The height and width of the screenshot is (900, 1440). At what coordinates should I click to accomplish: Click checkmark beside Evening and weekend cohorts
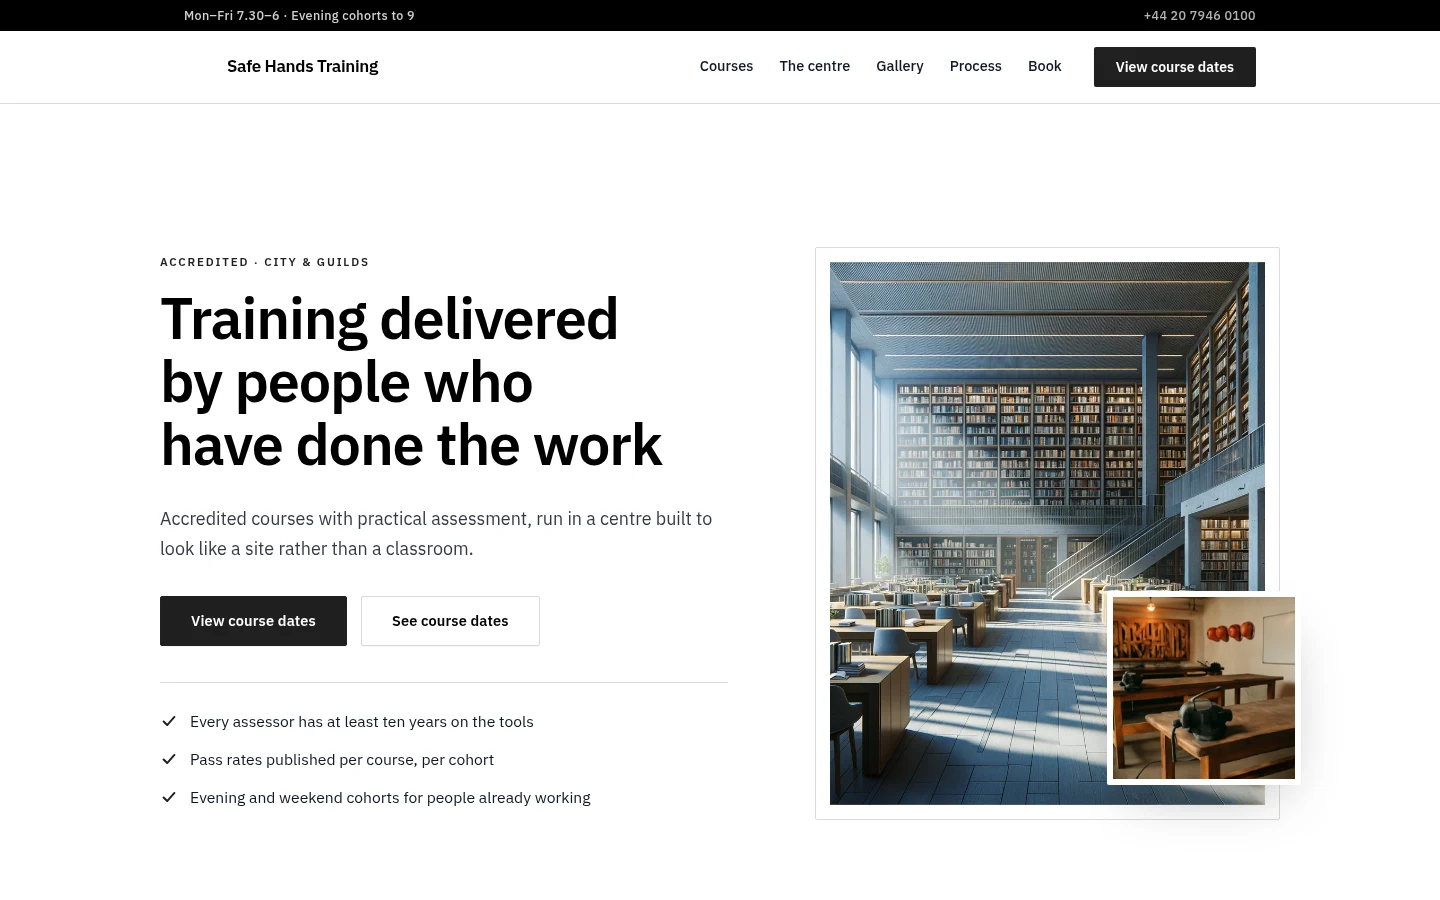[x=169, y=797]
